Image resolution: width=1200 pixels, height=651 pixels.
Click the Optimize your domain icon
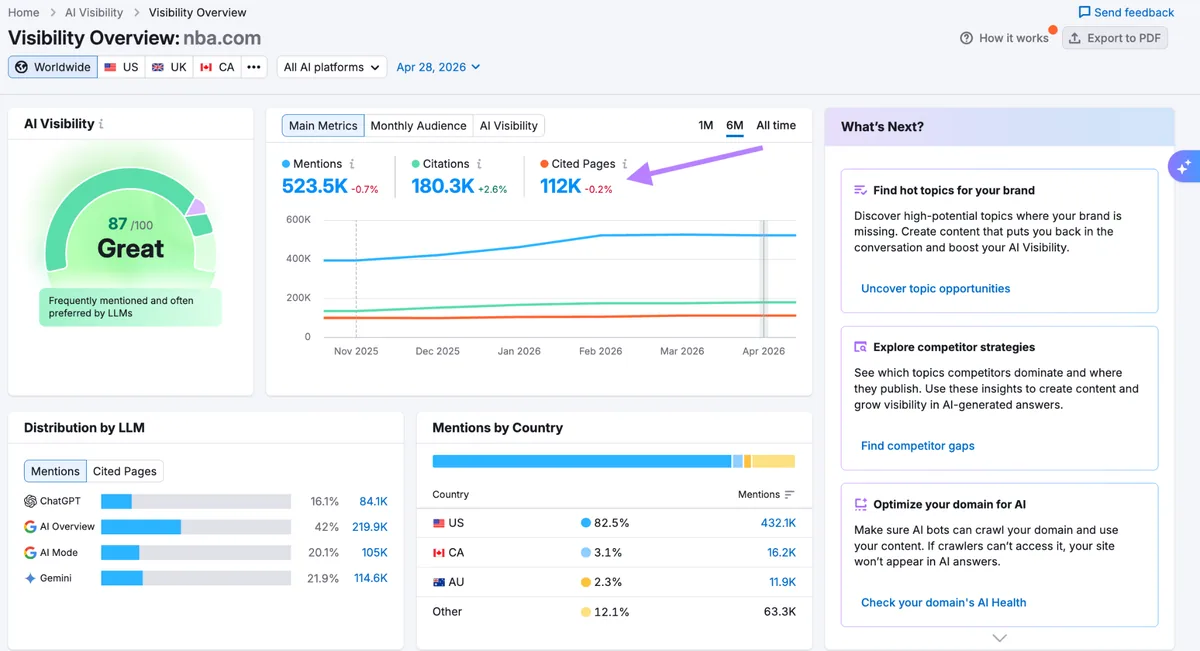[860, 504]
